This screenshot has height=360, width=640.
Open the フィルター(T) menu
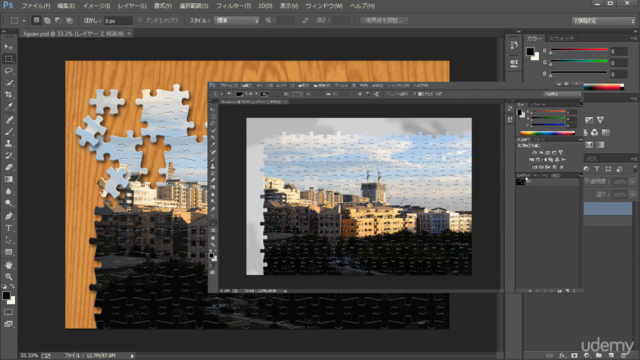pyautogui.click(x=233, y=6)
